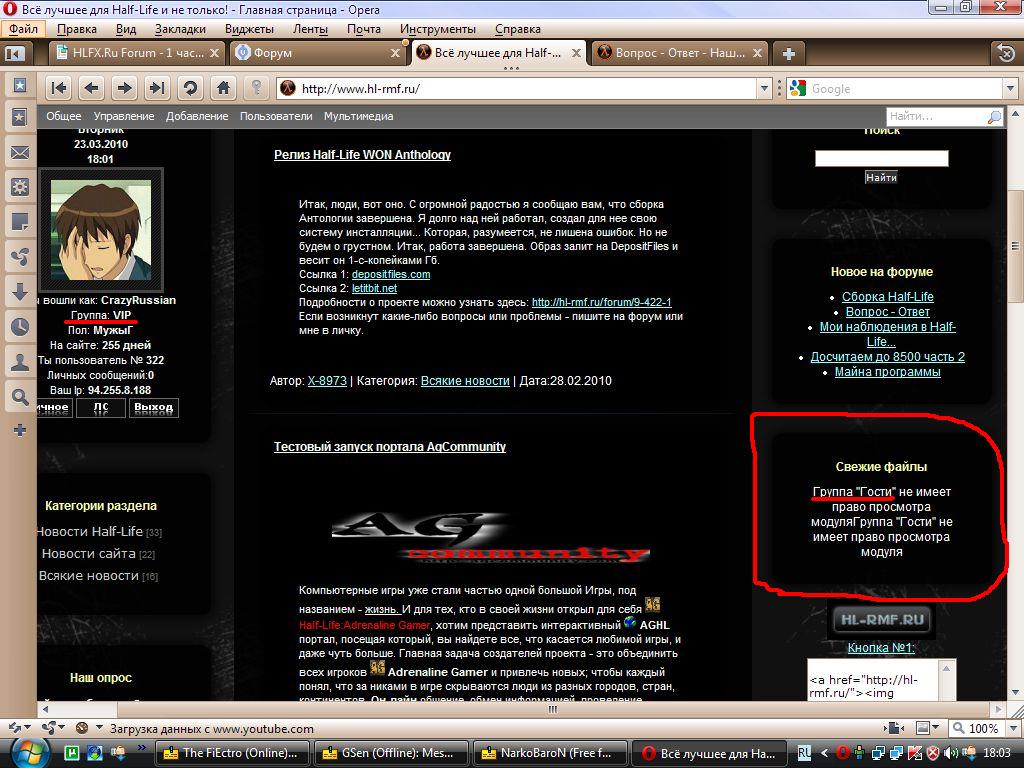The width and height of the screenshot is (1024, 768).
Task: Expand the address bar history dropdown
Action: [764, 88]
